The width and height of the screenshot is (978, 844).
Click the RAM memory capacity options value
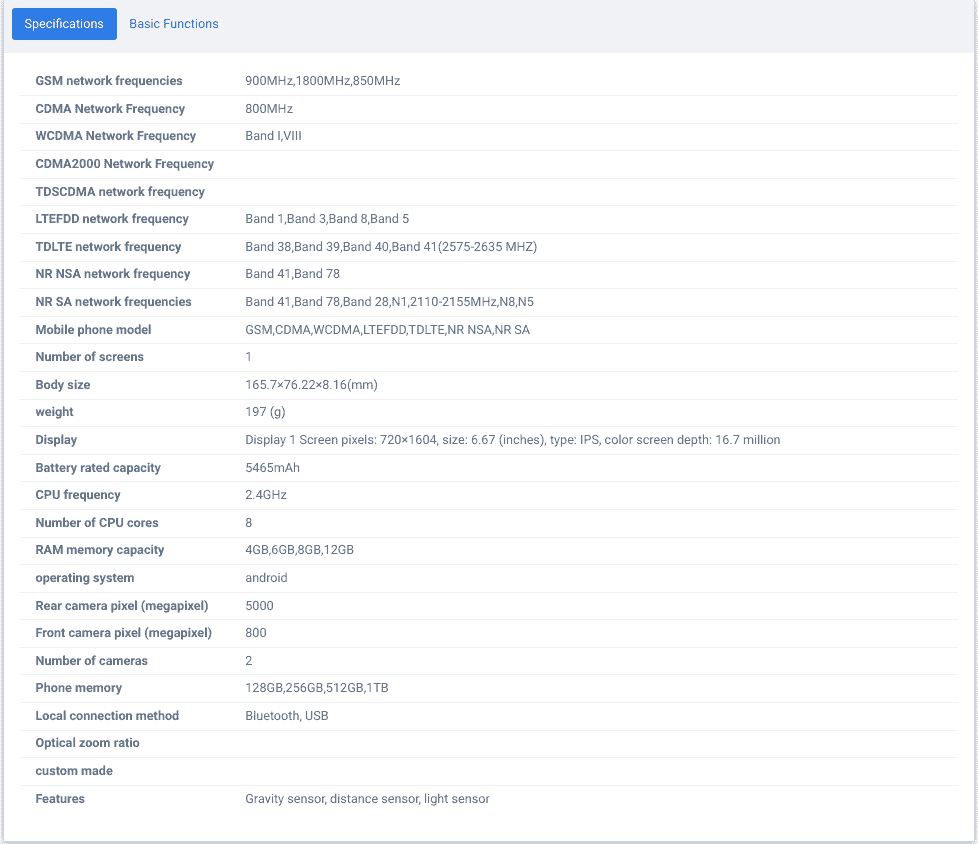[299, 550]
